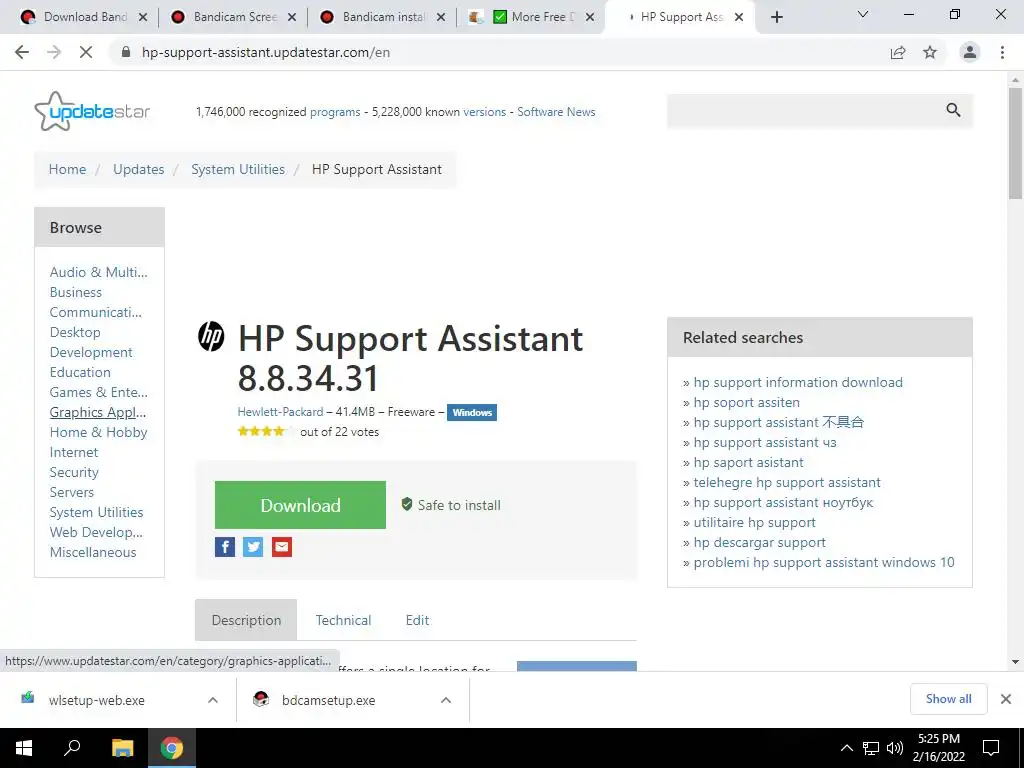Image resolution: width=1024 pixels, height=768 pixels.
Task: Click the volume speaker tray icon
Action: pyautogui.click(x=895, y=748)
